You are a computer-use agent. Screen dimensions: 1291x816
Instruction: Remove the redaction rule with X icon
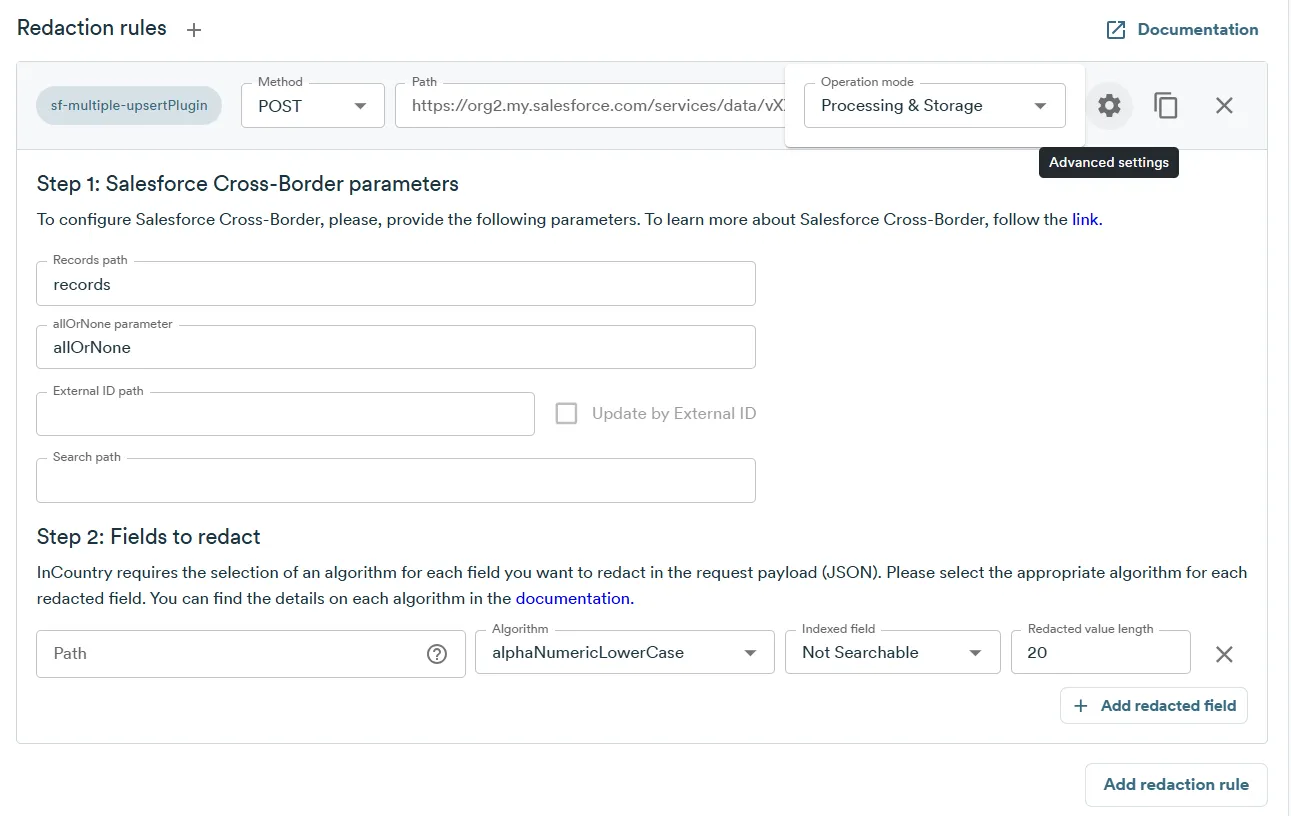[1224, 105]
